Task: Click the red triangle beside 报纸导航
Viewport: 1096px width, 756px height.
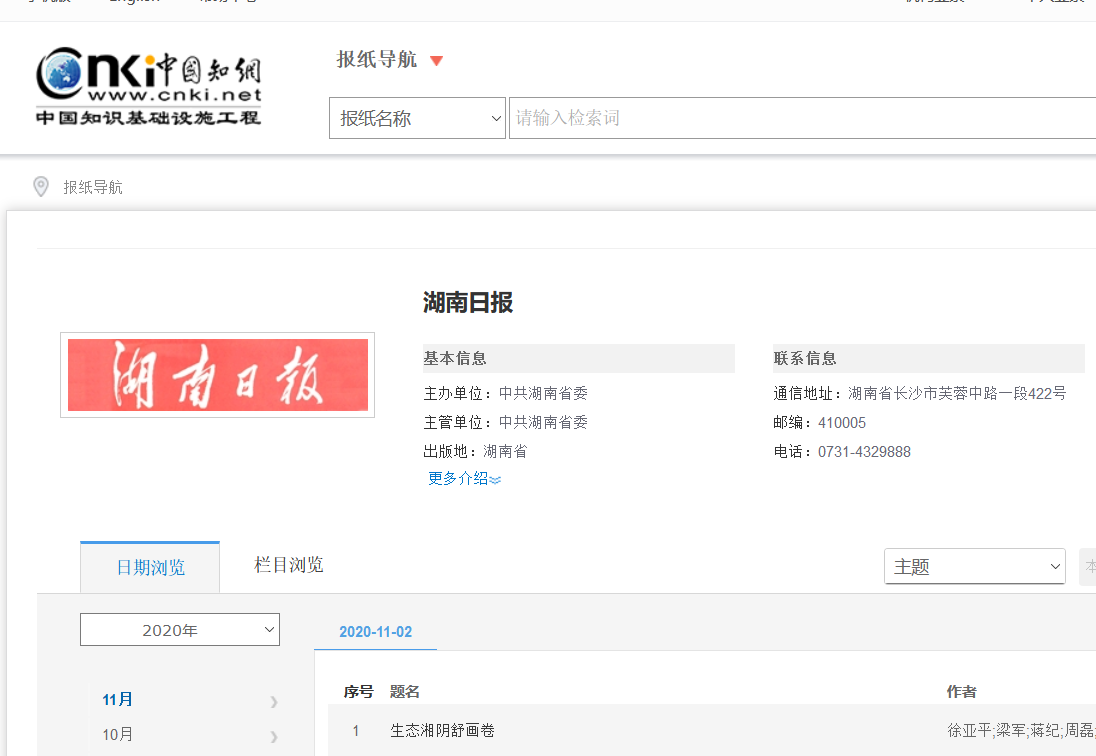Action: [x=436, y=61]
